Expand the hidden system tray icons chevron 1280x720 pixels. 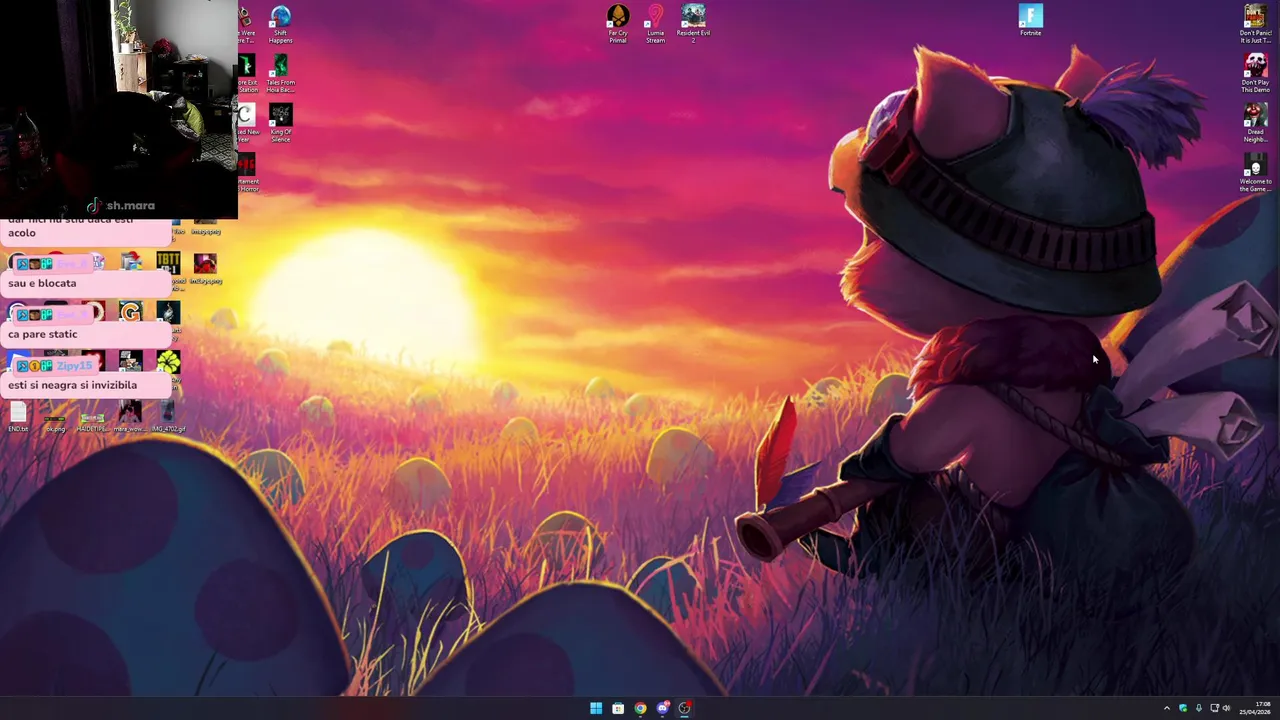[1166, 708]
